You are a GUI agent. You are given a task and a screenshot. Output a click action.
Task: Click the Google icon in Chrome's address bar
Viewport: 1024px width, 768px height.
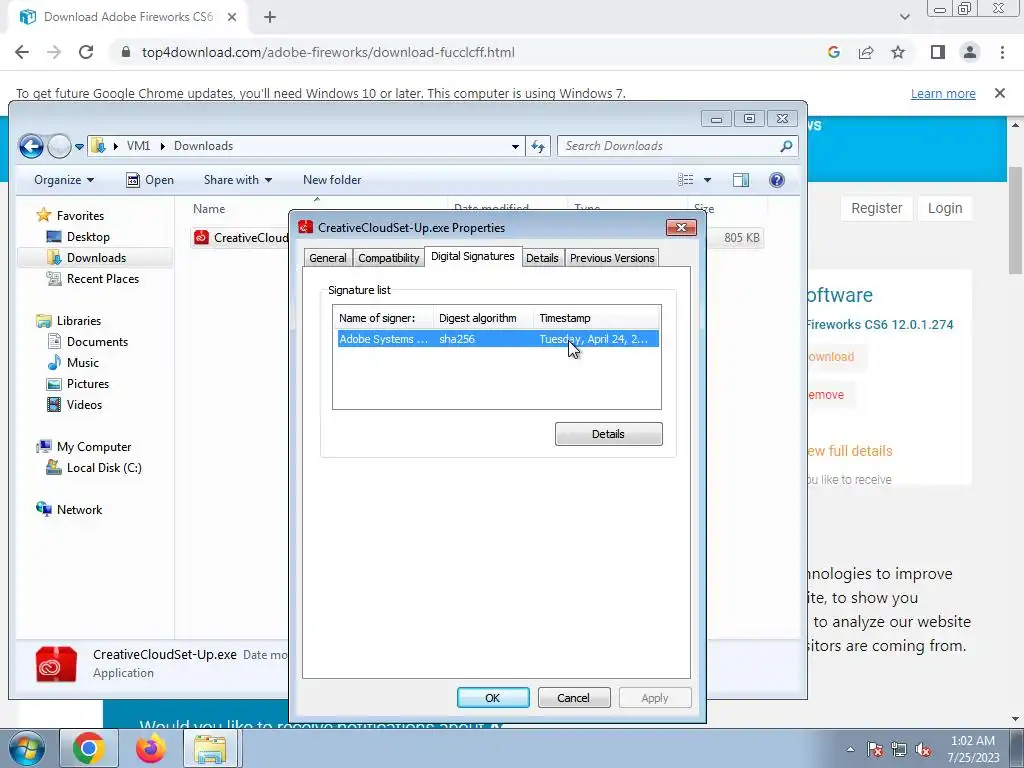[x=833, y=52]
